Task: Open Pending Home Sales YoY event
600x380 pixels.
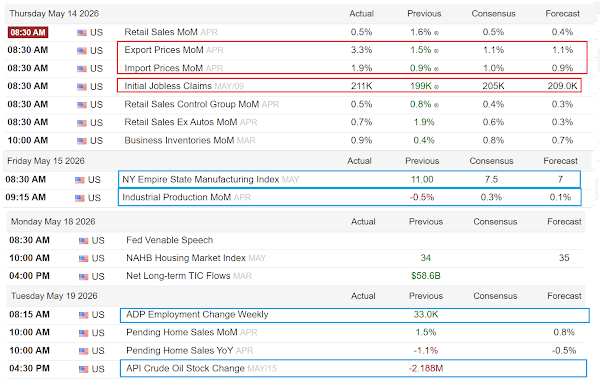Action: click(x=179, y=351)
